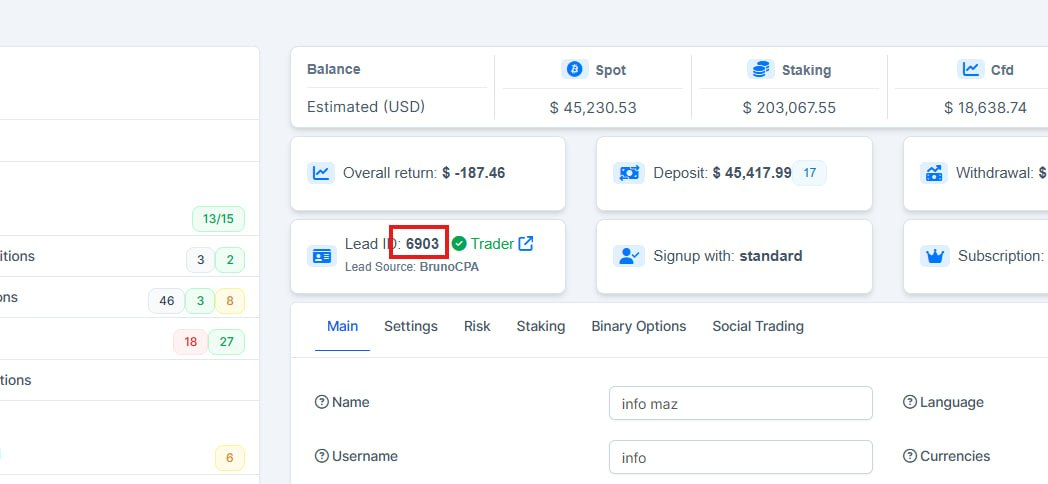Click the Language help question icon
1048x484 pixels.
910,402
